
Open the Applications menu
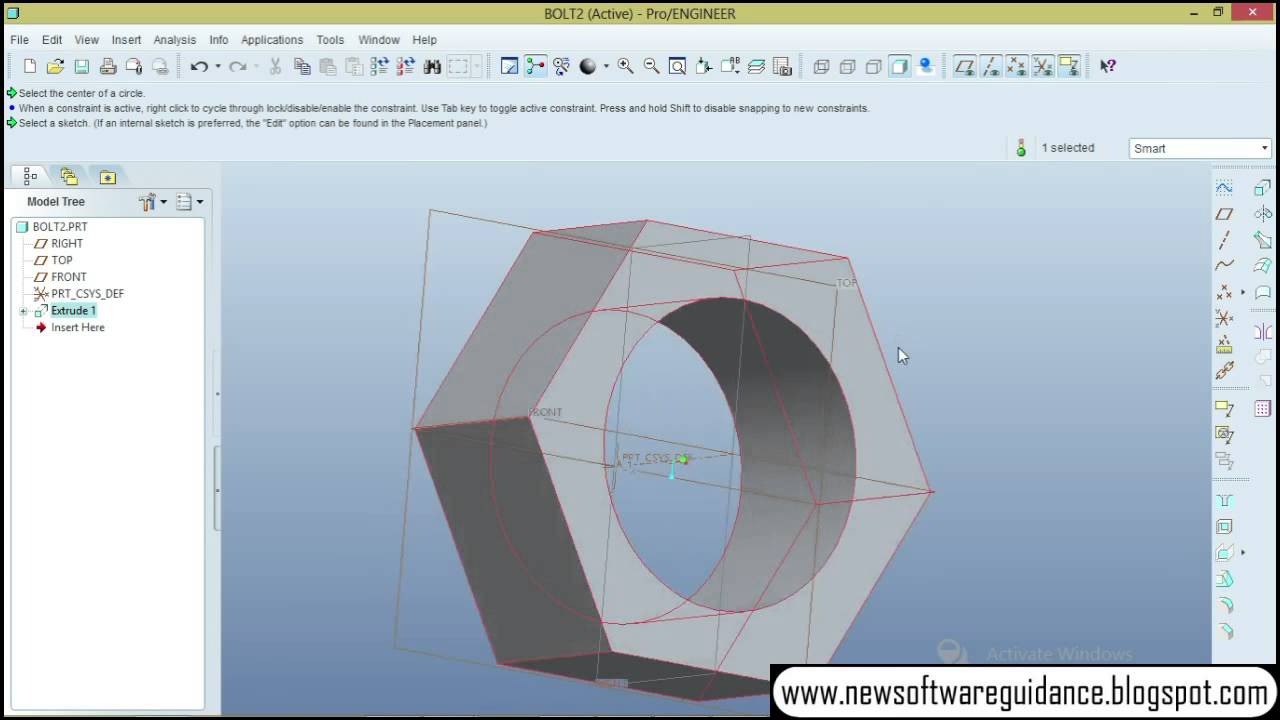[x=272, y=40]
